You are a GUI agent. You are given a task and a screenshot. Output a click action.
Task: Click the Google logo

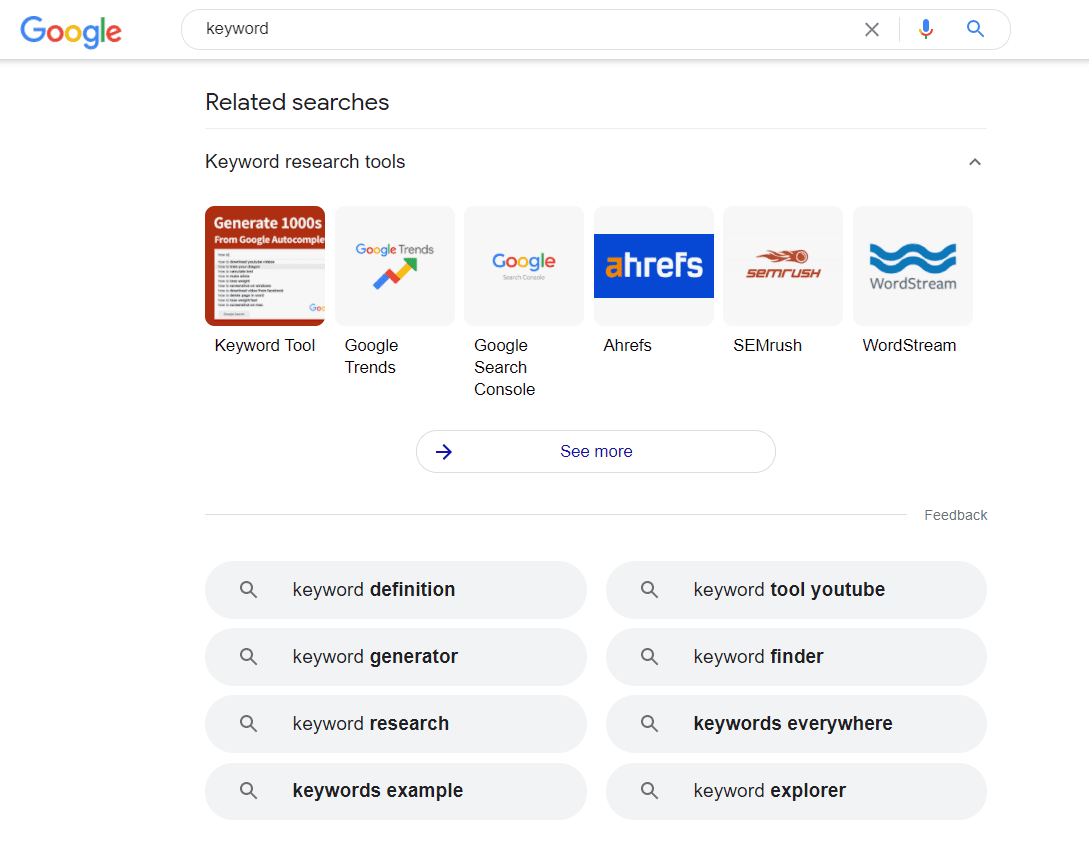(x=71, y=31)
